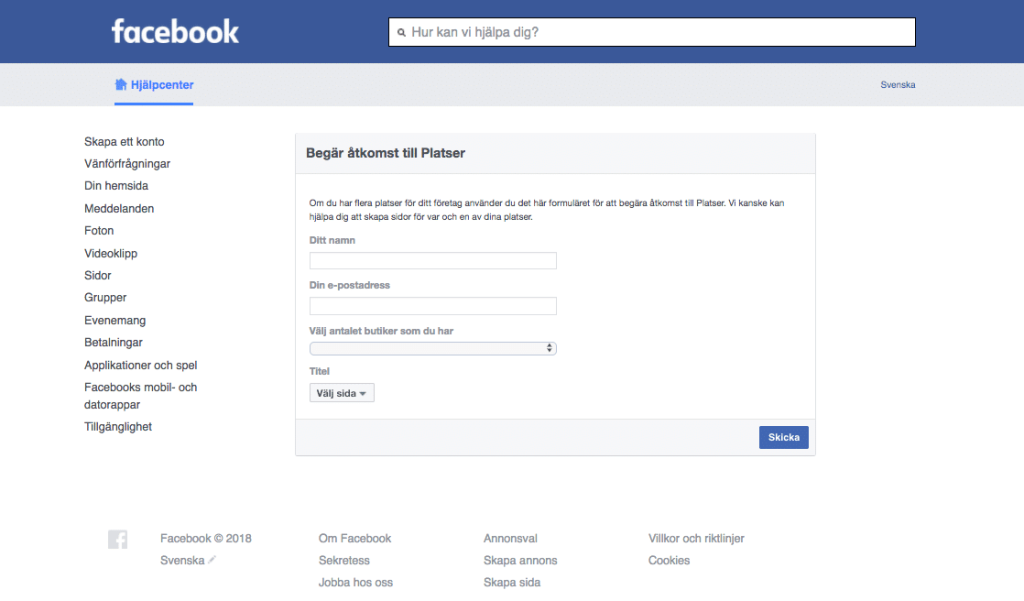Click the 'Ditt namn' input field
The width and height of the screenshot is (1024, 601).
432,260
